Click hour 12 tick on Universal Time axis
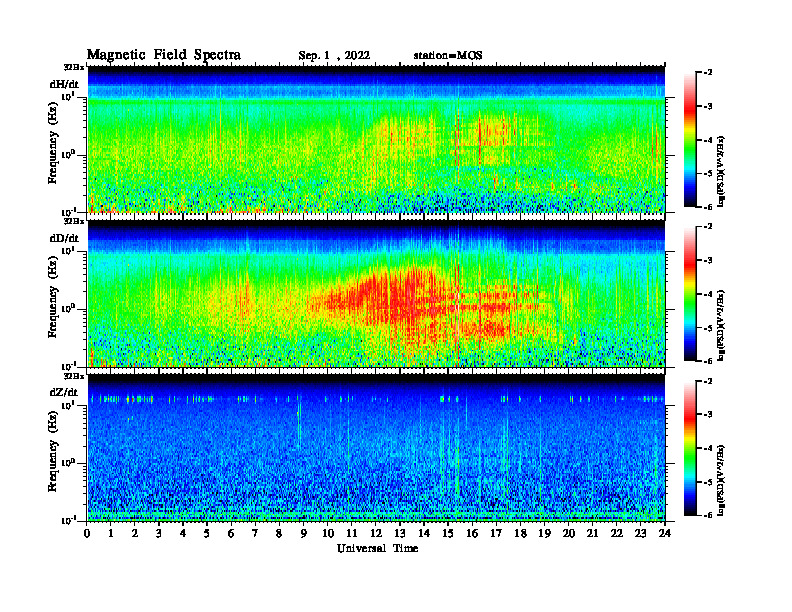792x612 pixels. click(376, 534)
